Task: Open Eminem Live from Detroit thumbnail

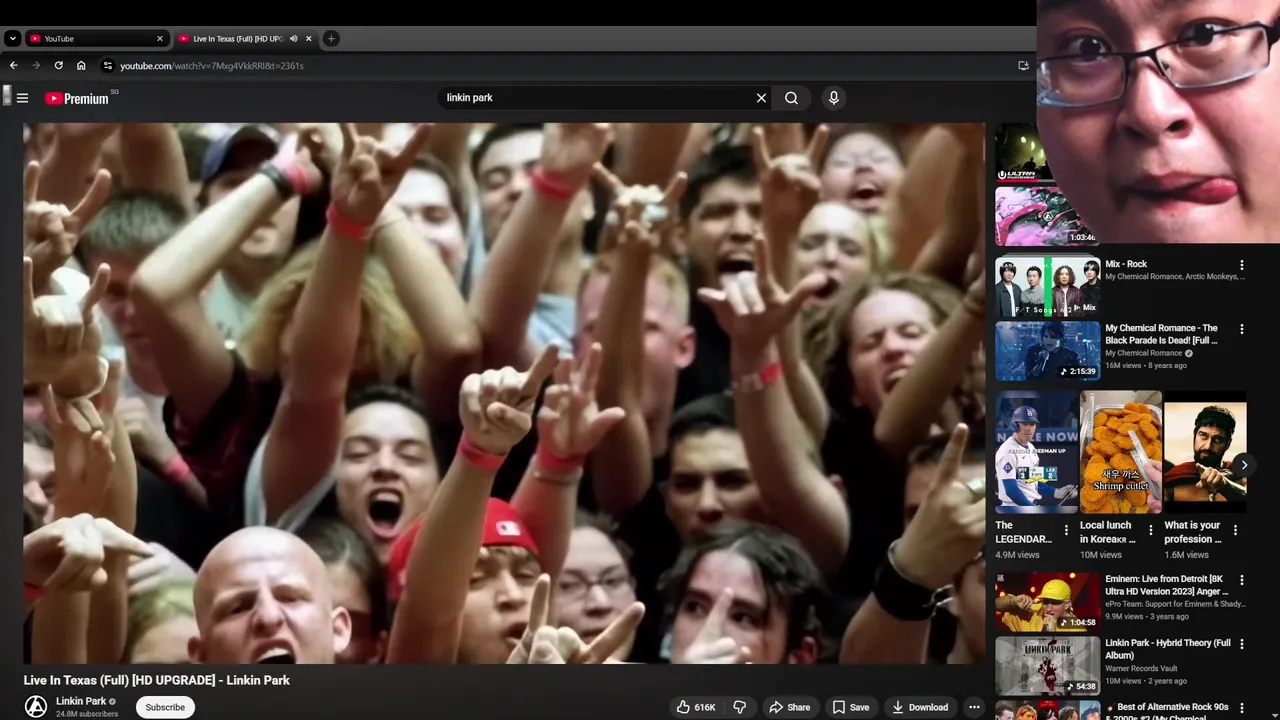Action: [x=1047, y=601]
